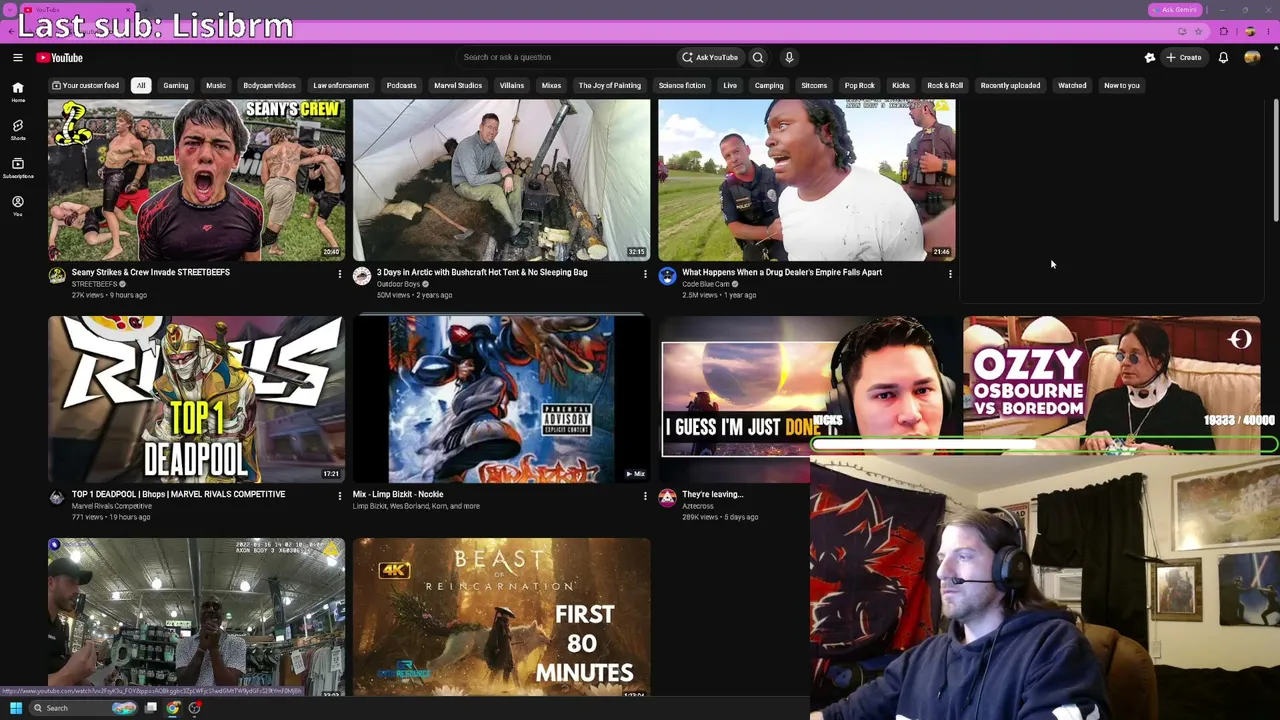This screenshot has width=1280, height=720.
Task: Select The Joy of Painting chip
Action: pos(610,86)
